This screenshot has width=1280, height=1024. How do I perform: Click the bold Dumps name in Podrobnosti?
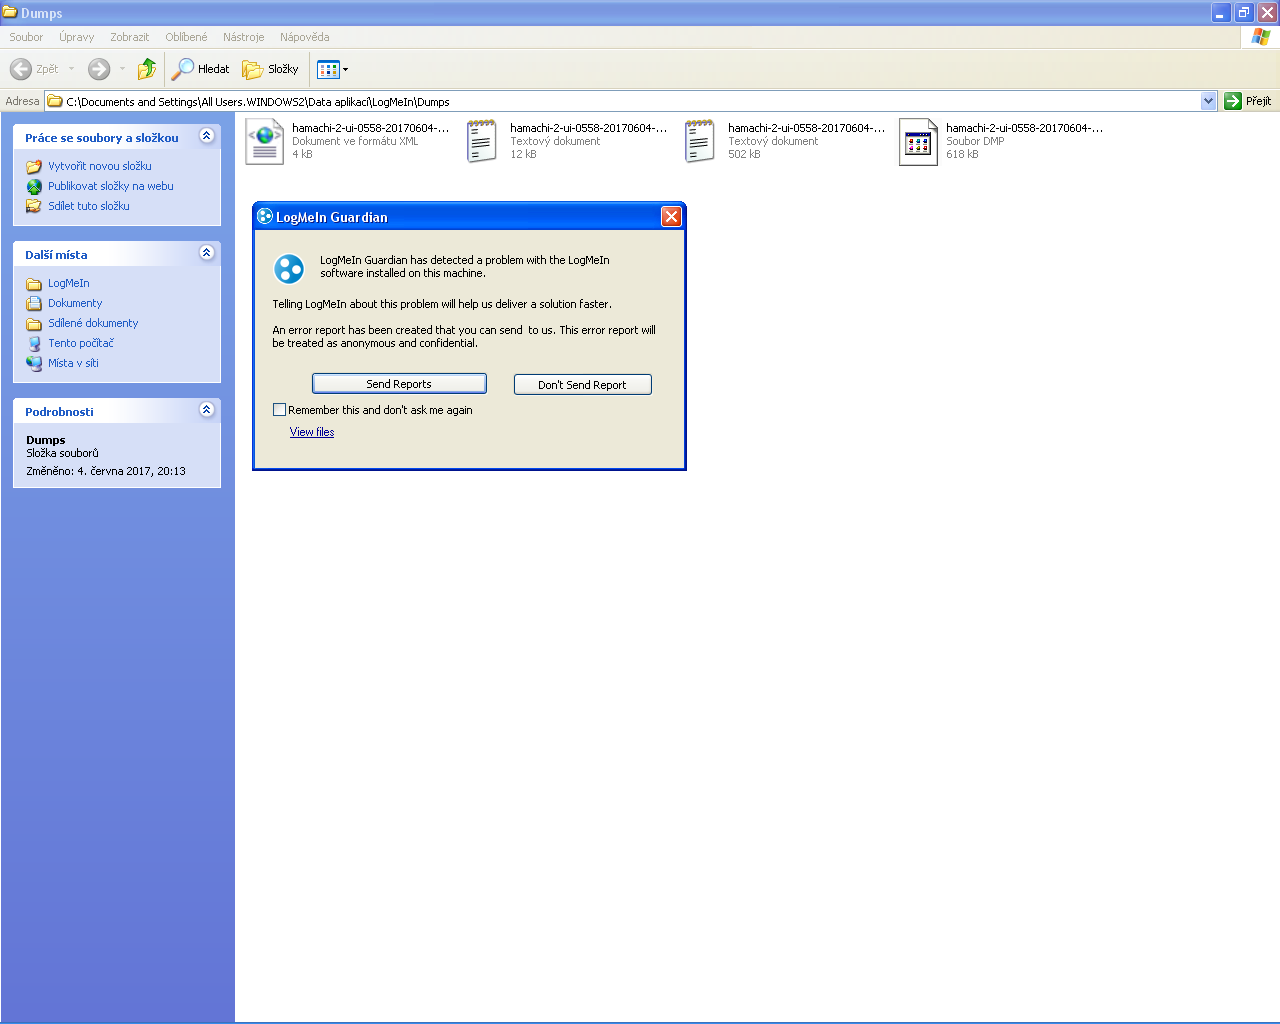[46, 440]
